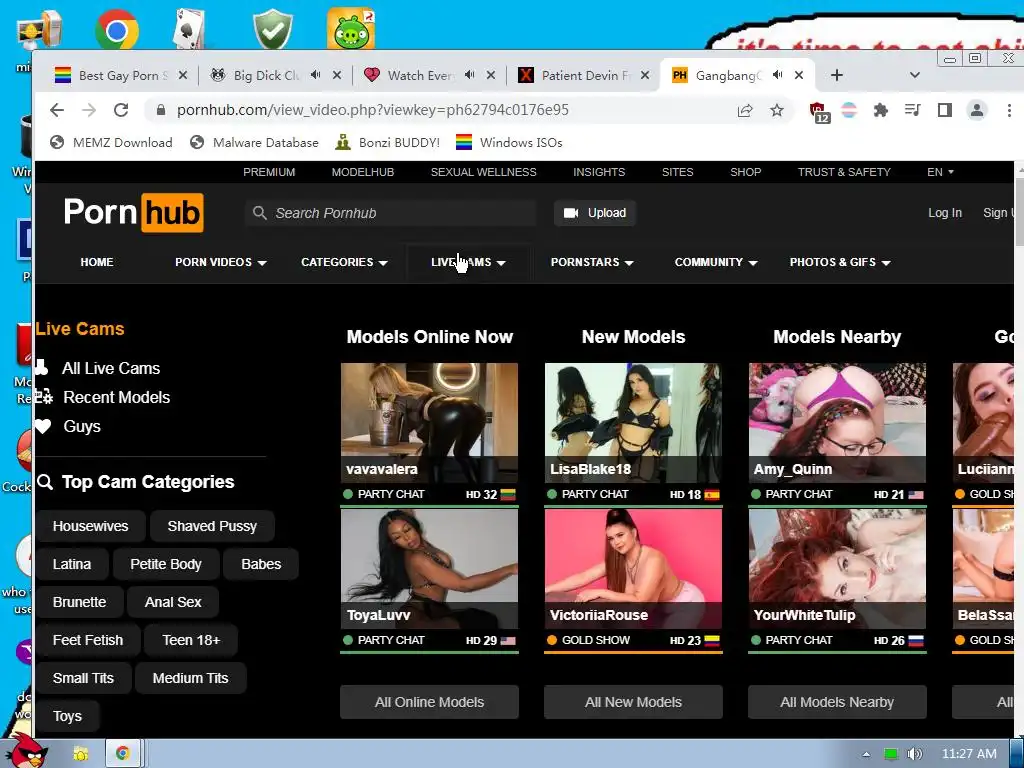1024x768 pixels.
Task: Mute the Gangbang tab audio
Action: coord(777,75)
